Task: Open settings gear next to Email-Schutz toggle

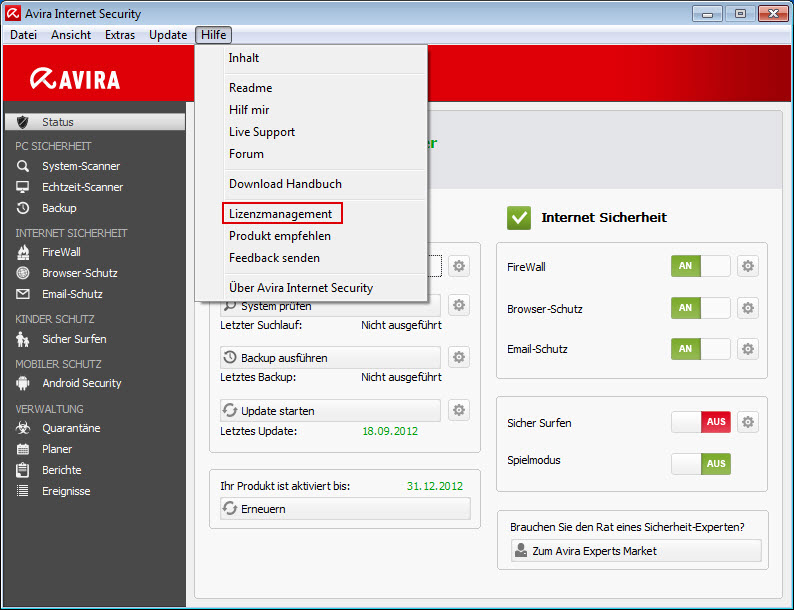Action: (x=748, y=349)
